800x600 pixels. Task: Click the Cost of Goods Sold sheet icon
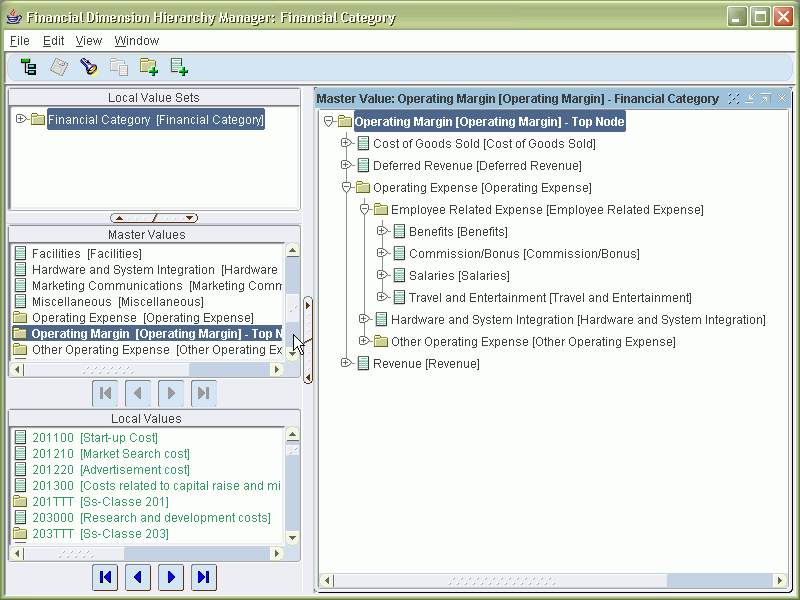click(x=363, y=143)
